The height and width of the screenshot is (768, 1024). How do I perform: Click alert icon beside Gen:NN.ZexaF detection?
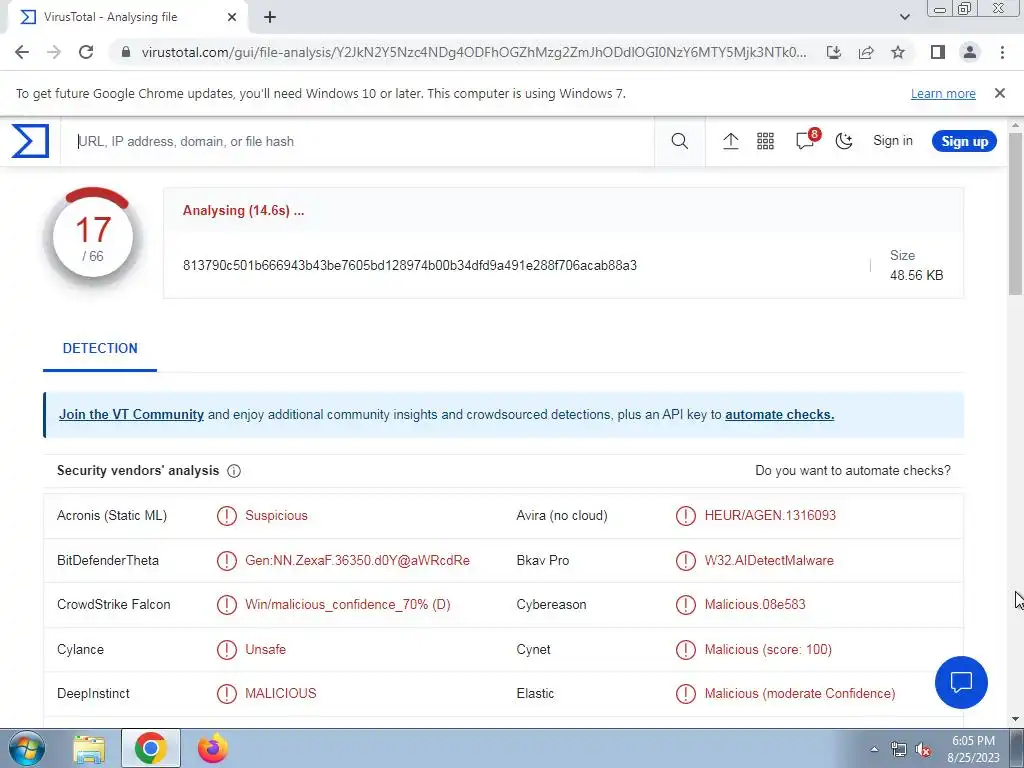(227, 560)
